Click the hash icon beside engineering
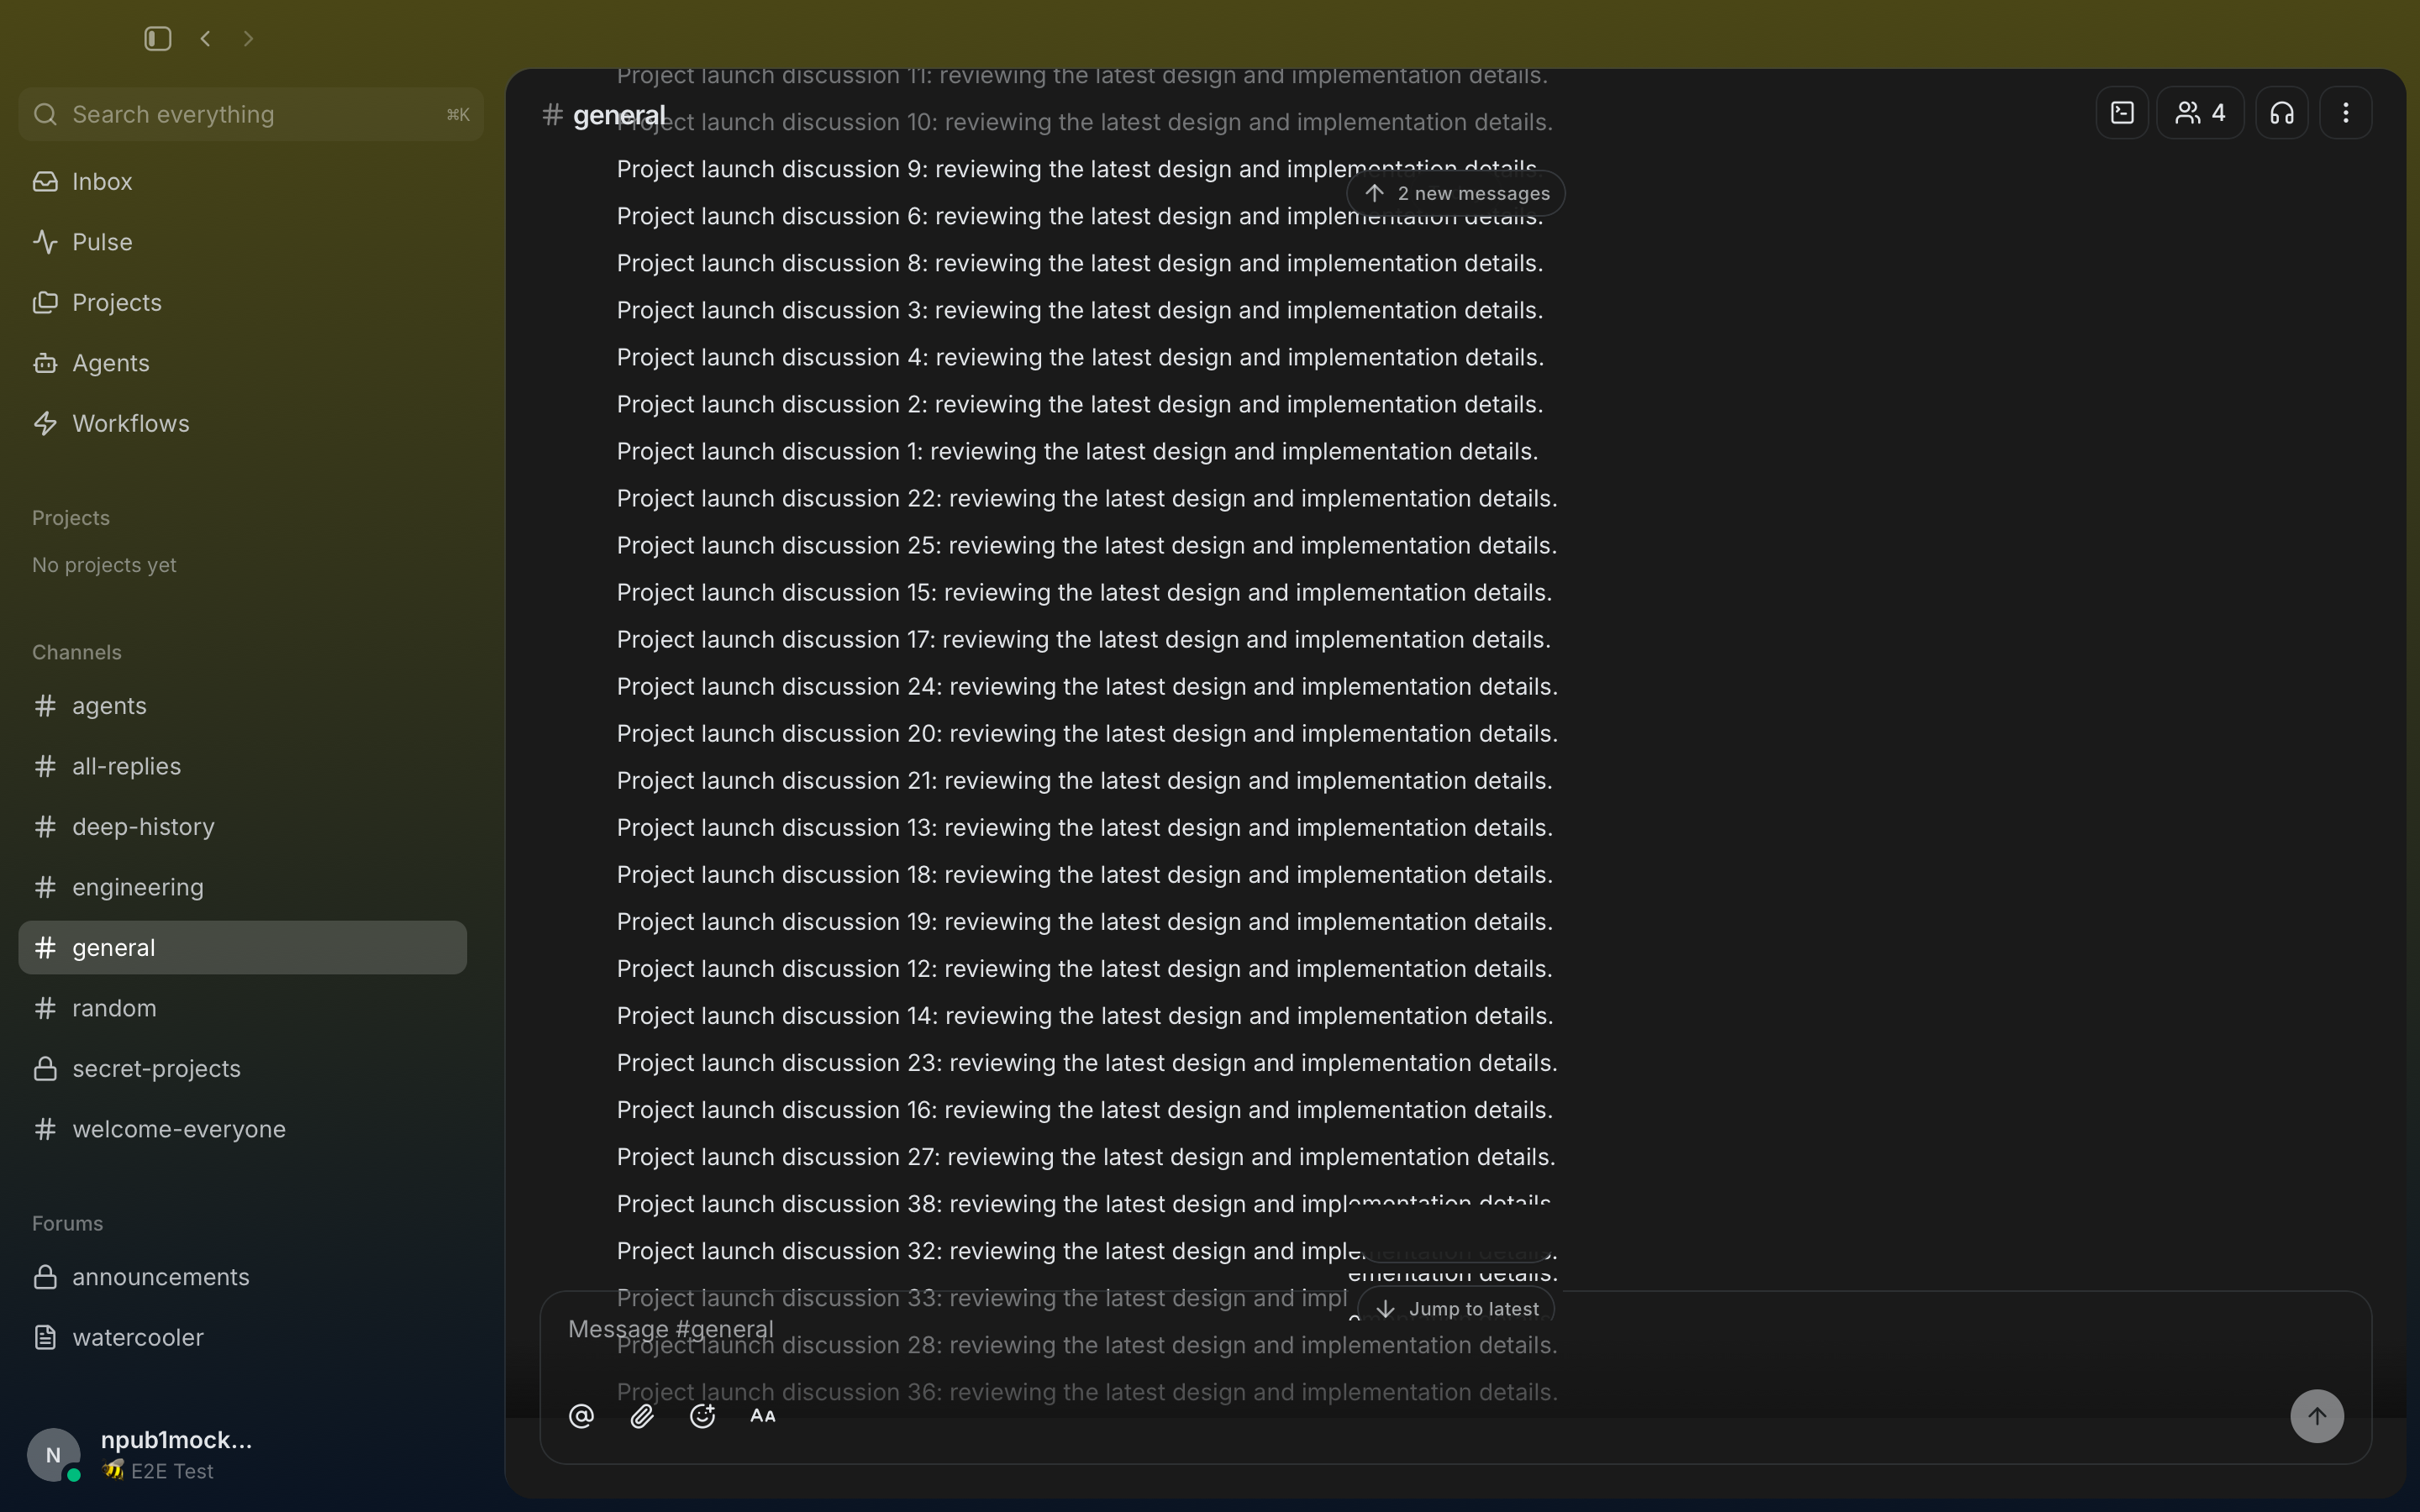 45,887
